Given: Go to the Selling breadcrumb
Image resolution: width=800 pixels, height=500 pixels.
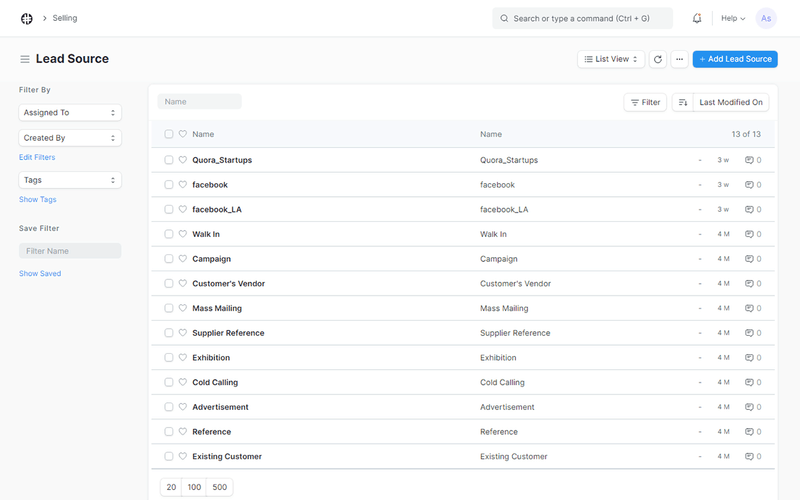Looking at the screenshot, I should [65, 18].
